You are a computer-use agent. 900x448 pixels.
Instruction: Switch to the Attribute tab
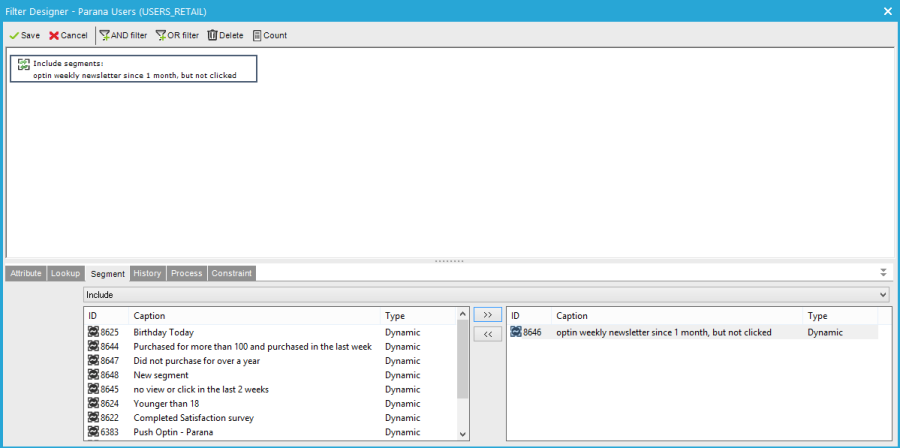coord(26,273)
